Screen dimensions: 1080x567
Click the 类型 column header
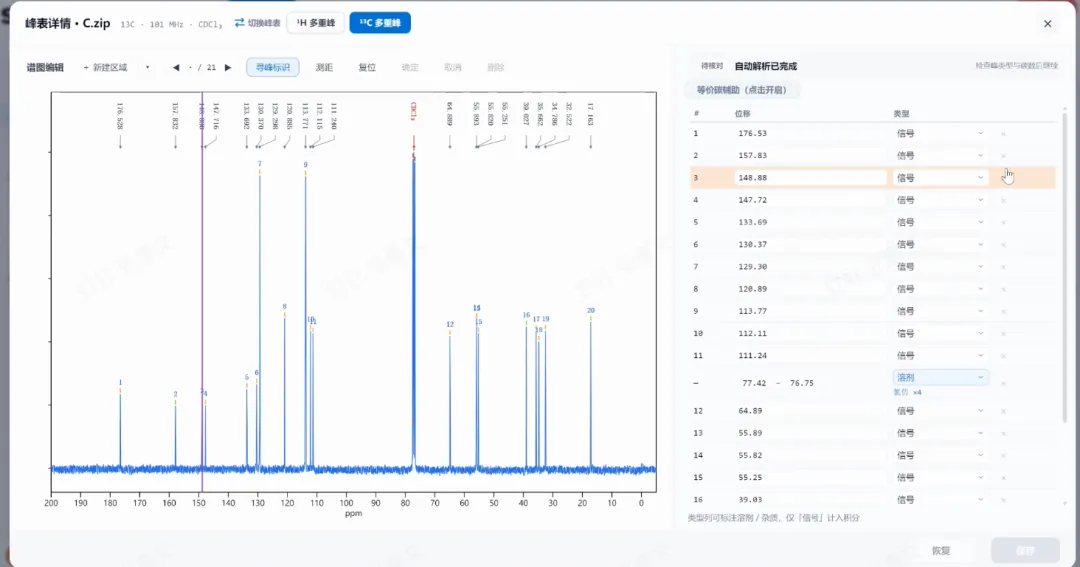point(901,114)
